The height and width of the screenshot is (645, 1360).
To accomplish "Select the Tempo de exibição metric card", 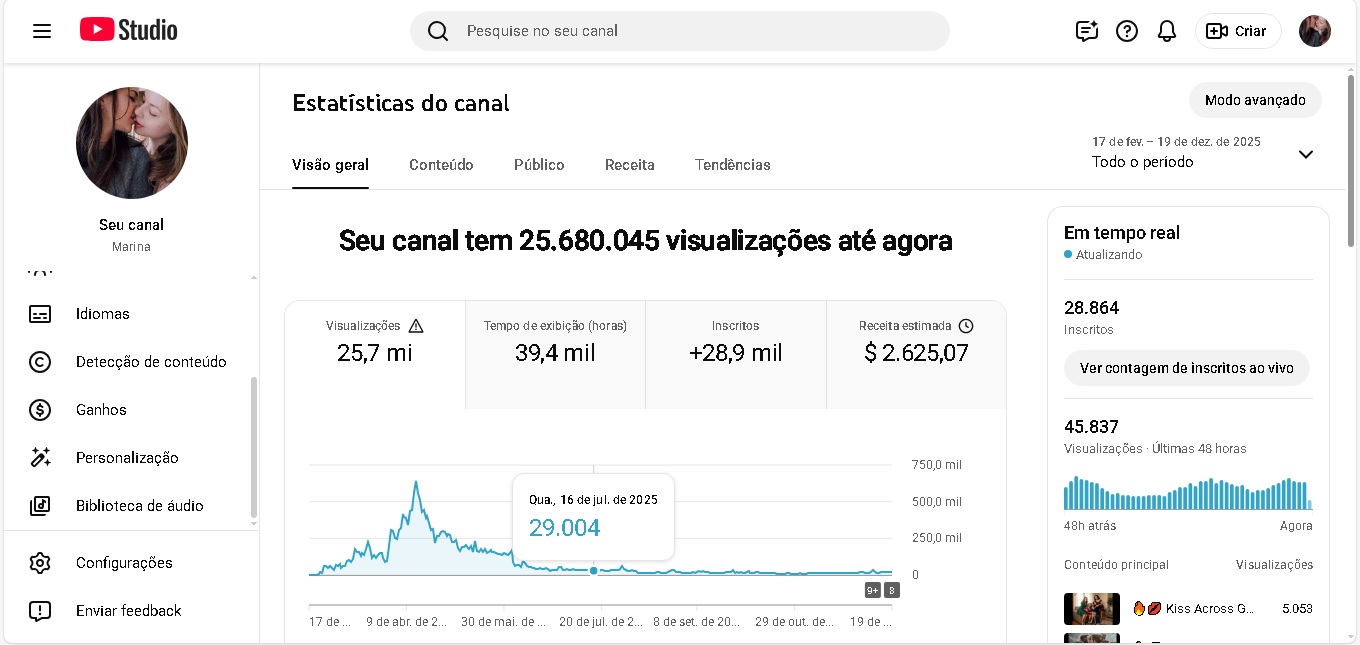I will pyautogui.click(x=555, y=354).
